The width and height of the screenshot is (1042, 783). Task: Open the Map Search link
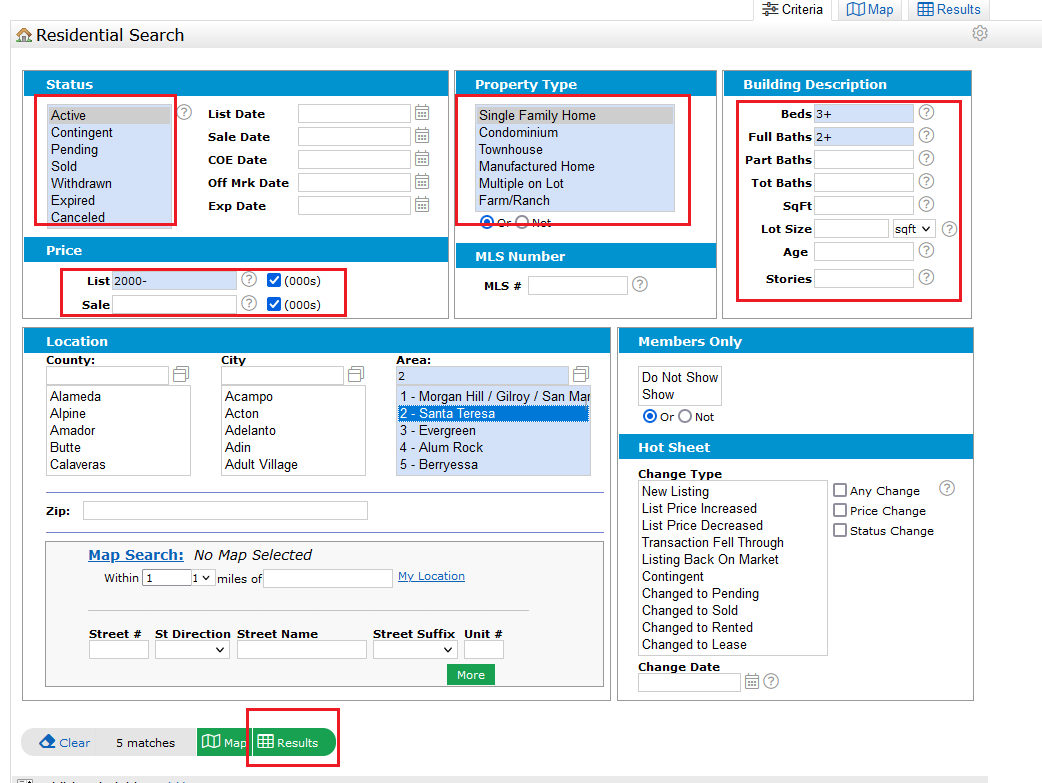(136, 555)
